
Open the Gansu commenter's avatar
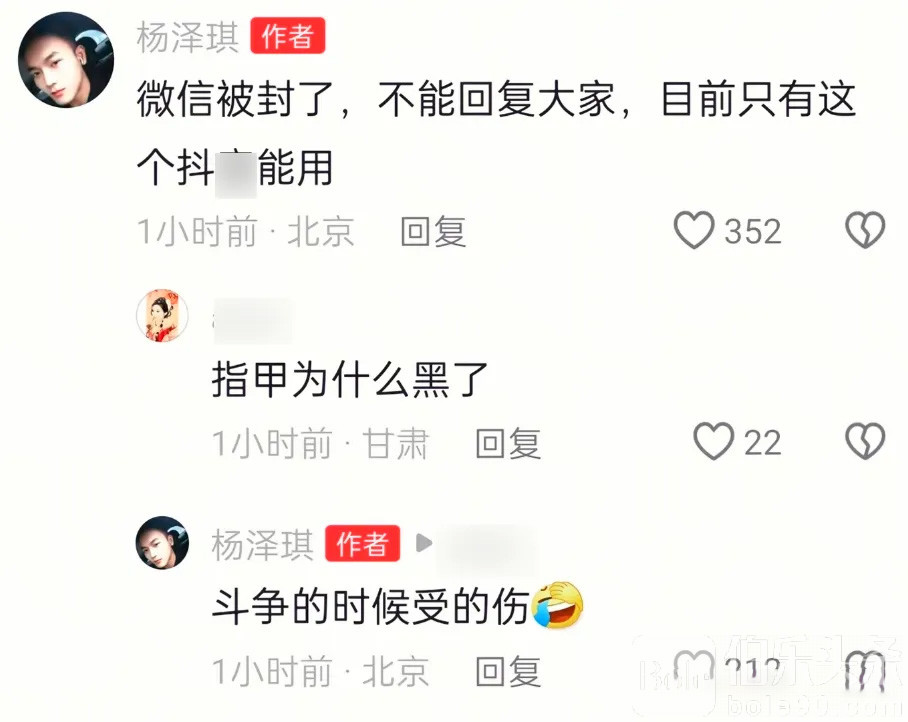pos(162,316)
